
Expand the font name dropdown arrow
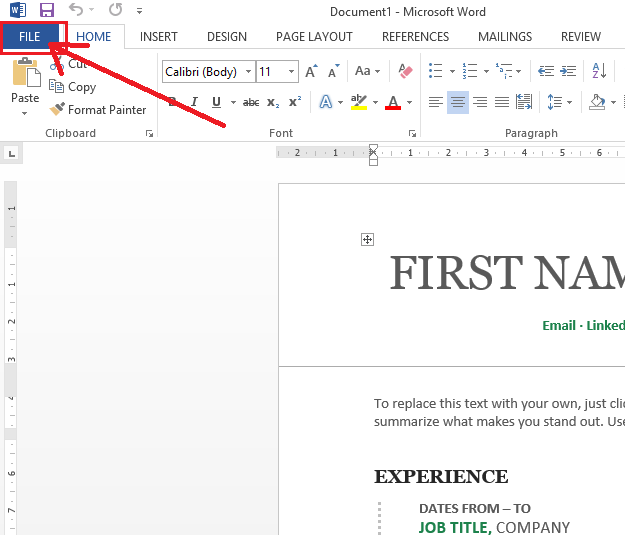coord(249,72)
